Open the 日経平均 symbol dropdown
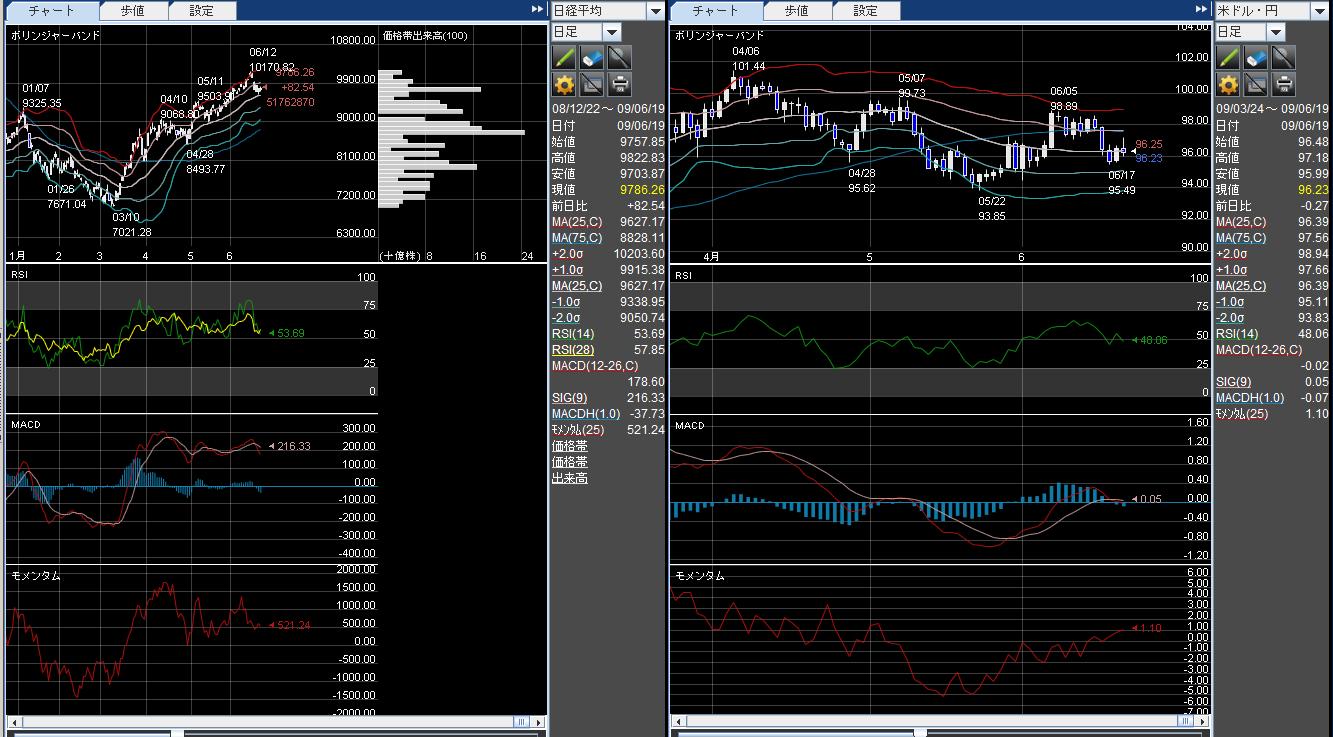 (655, 11)
